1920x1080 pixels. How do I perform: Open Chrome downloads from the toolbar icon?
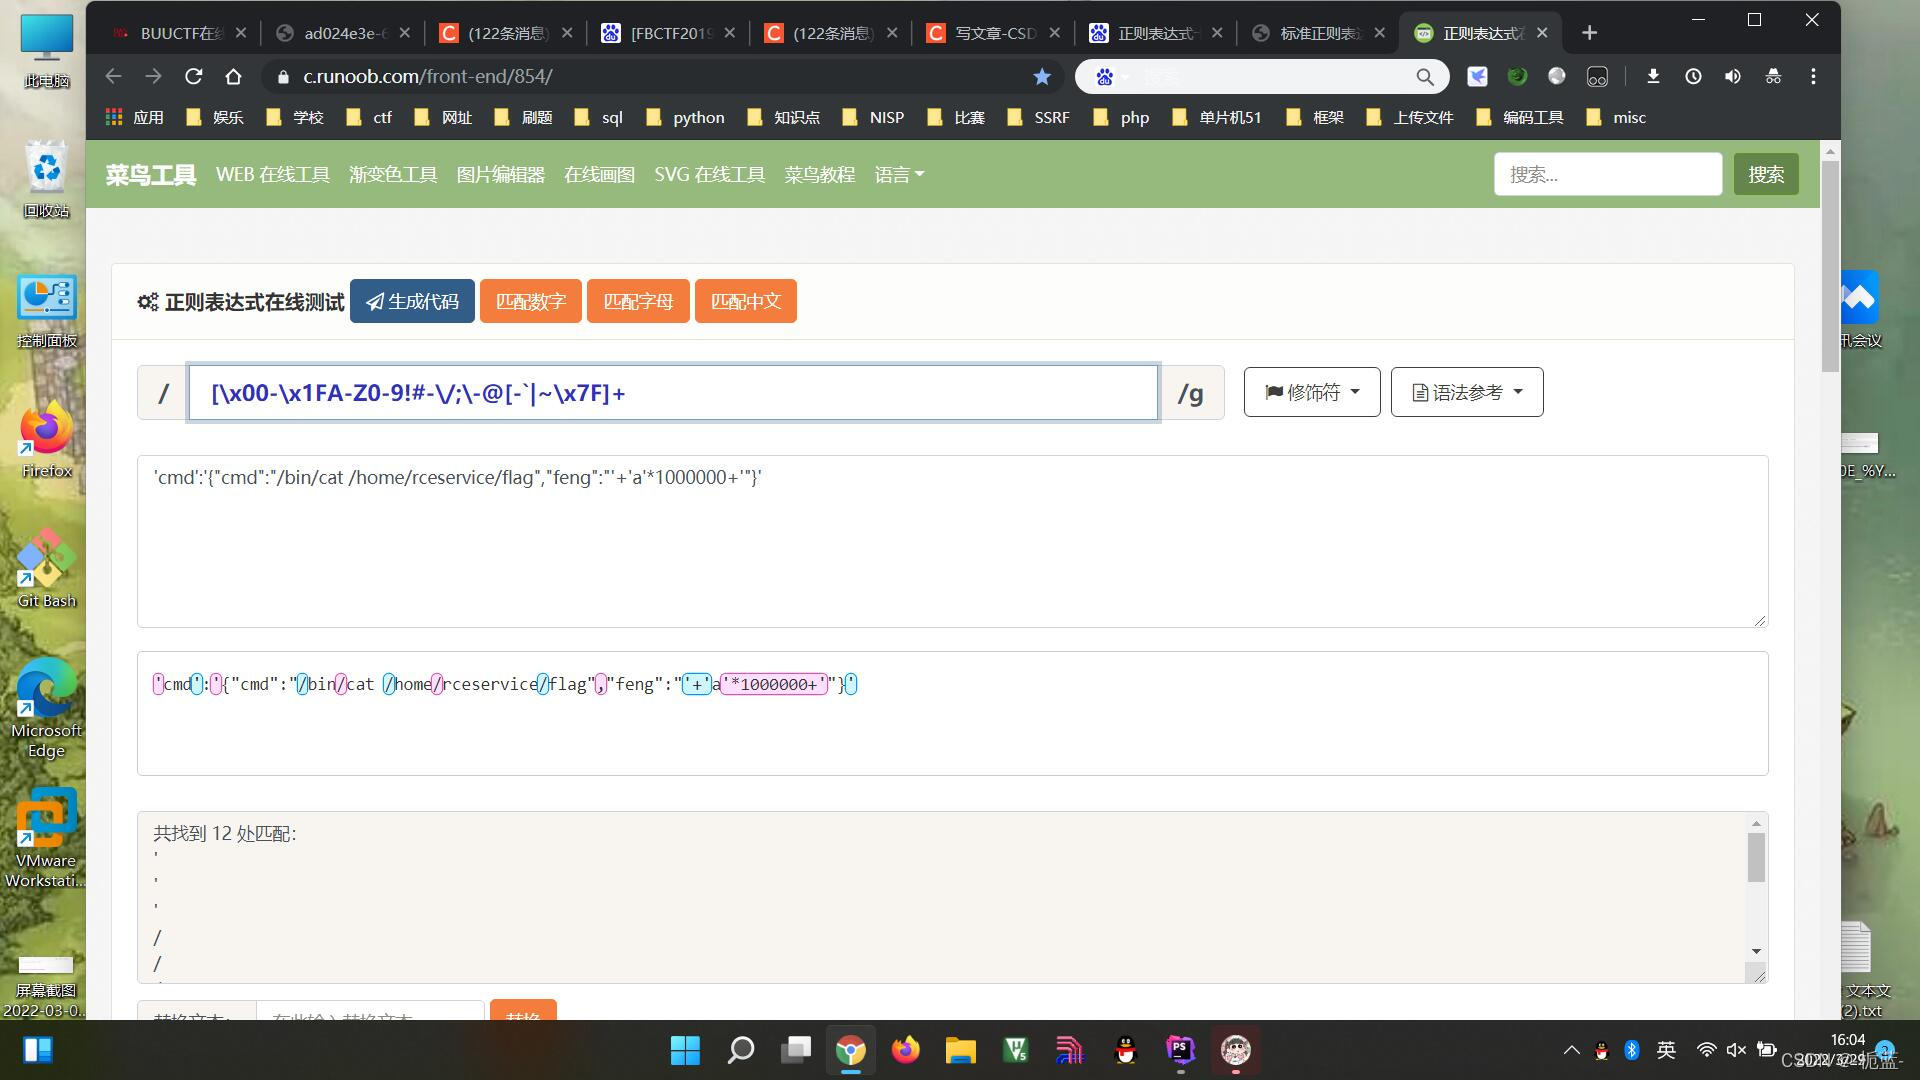[1653, 76]
